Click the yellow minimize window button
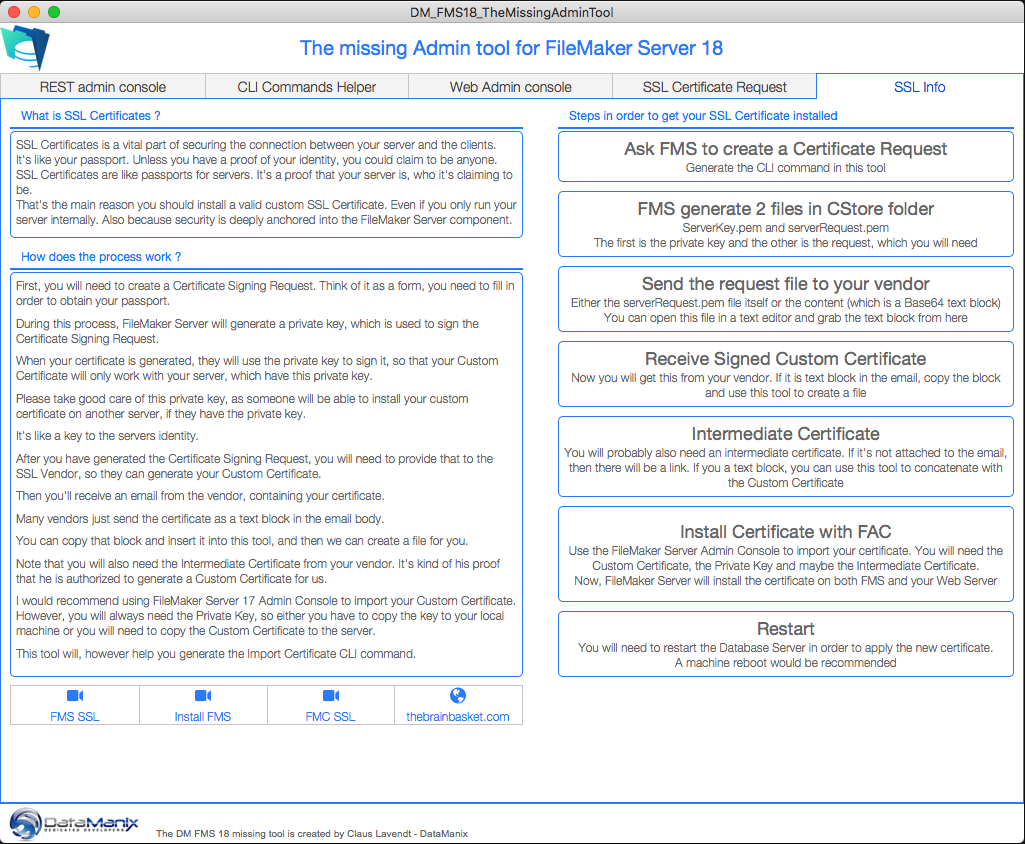The height and width of the screenshot is (844, 1025). [x=35, y=12]
